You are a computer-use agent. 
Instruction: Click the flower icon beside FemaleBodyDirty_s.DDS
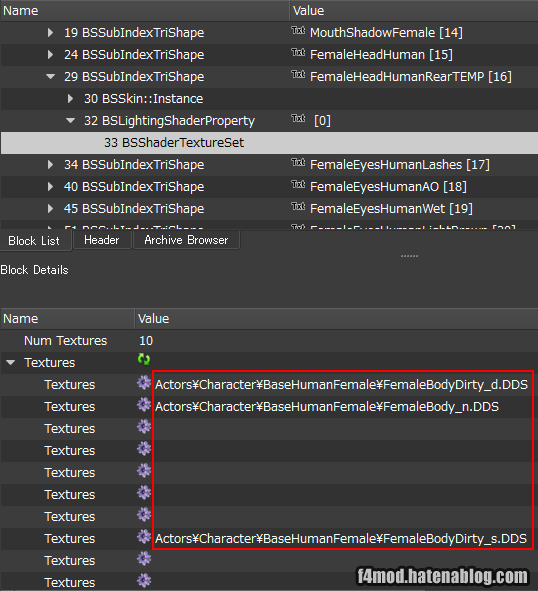coord(144,537)
